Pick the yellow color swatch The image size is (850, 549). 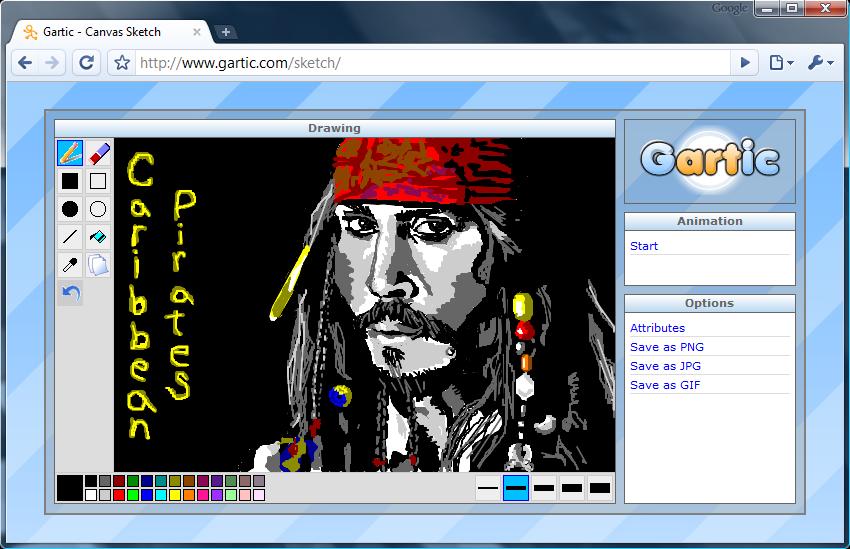point(175,495)
